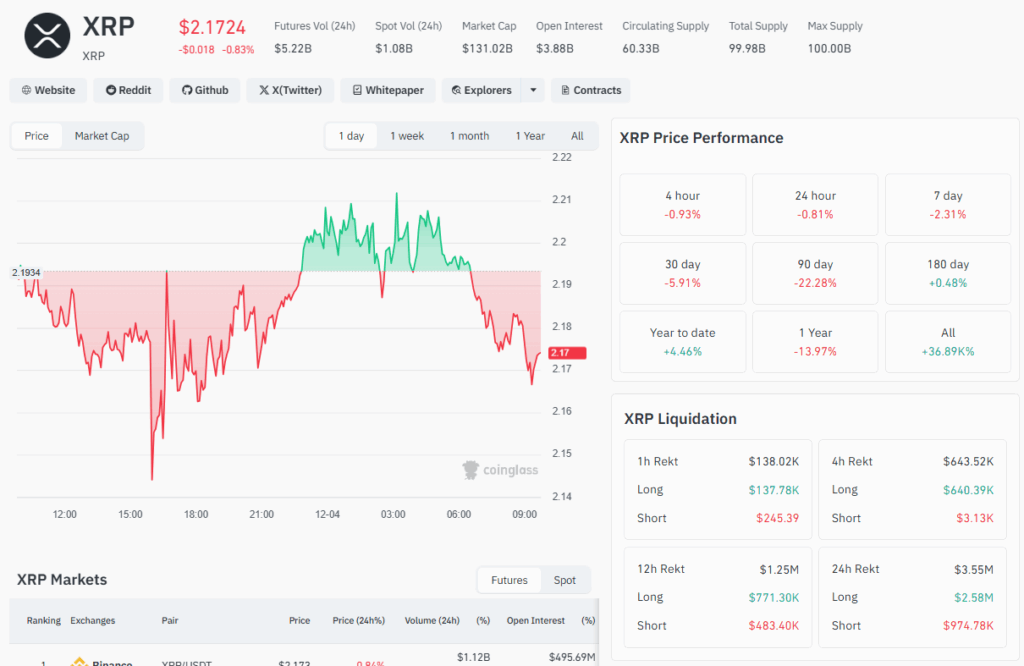The width and height of the screenshot is (1024, 666).
Task: Click the red 2.17 current price marker
Action: [x=567, y=353]
